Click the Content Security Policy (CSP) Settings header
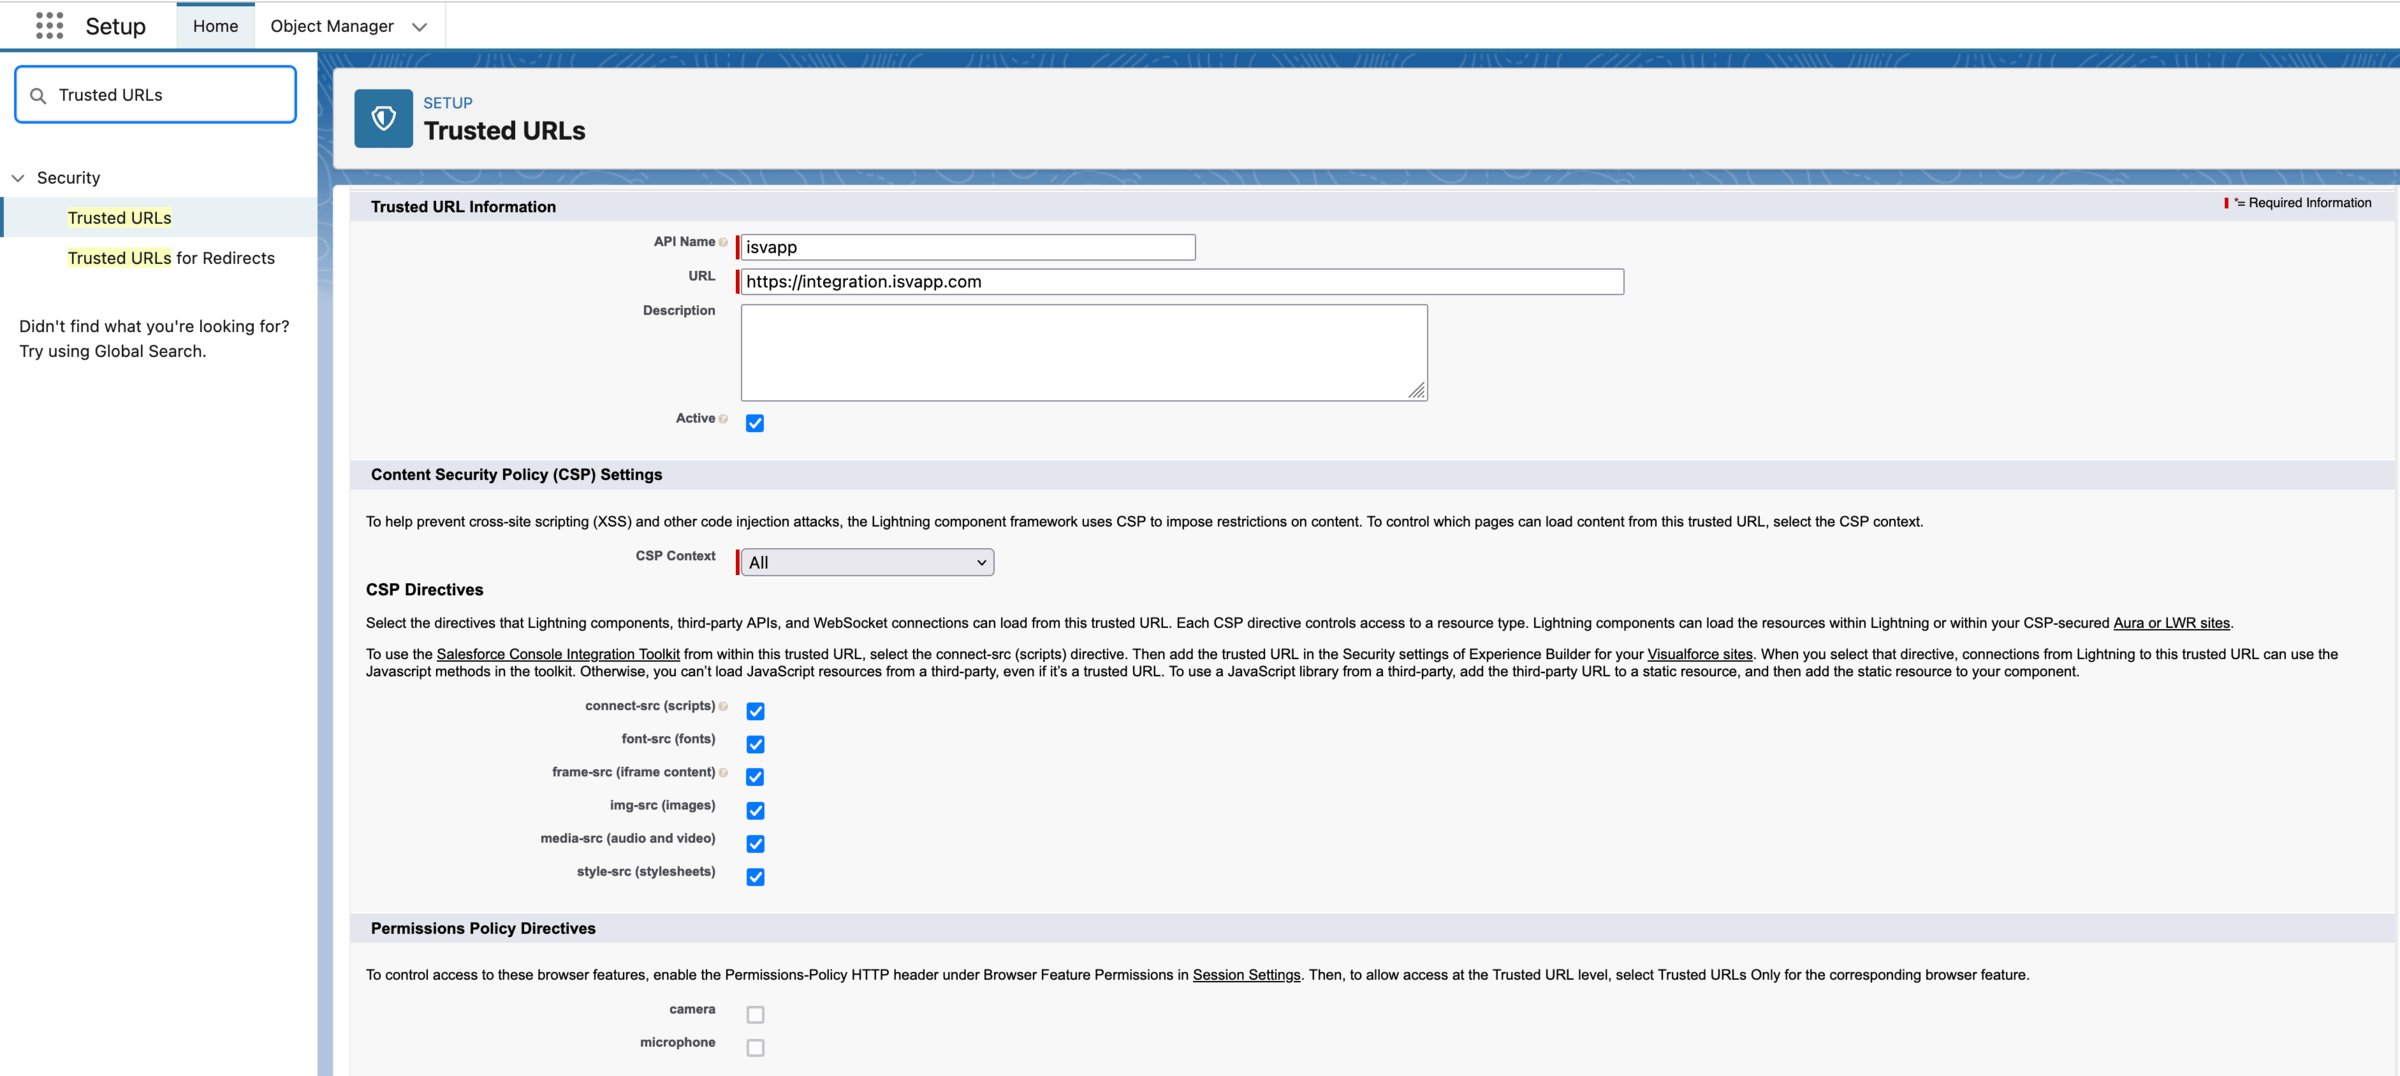 pos(516,475)
